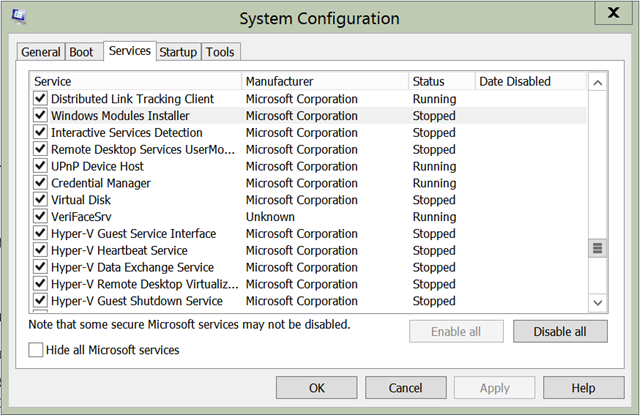This screenshot has width=640, height=415.
Task: Enable Hide all Microsoft services checkbox
Action: coord(36,350)
